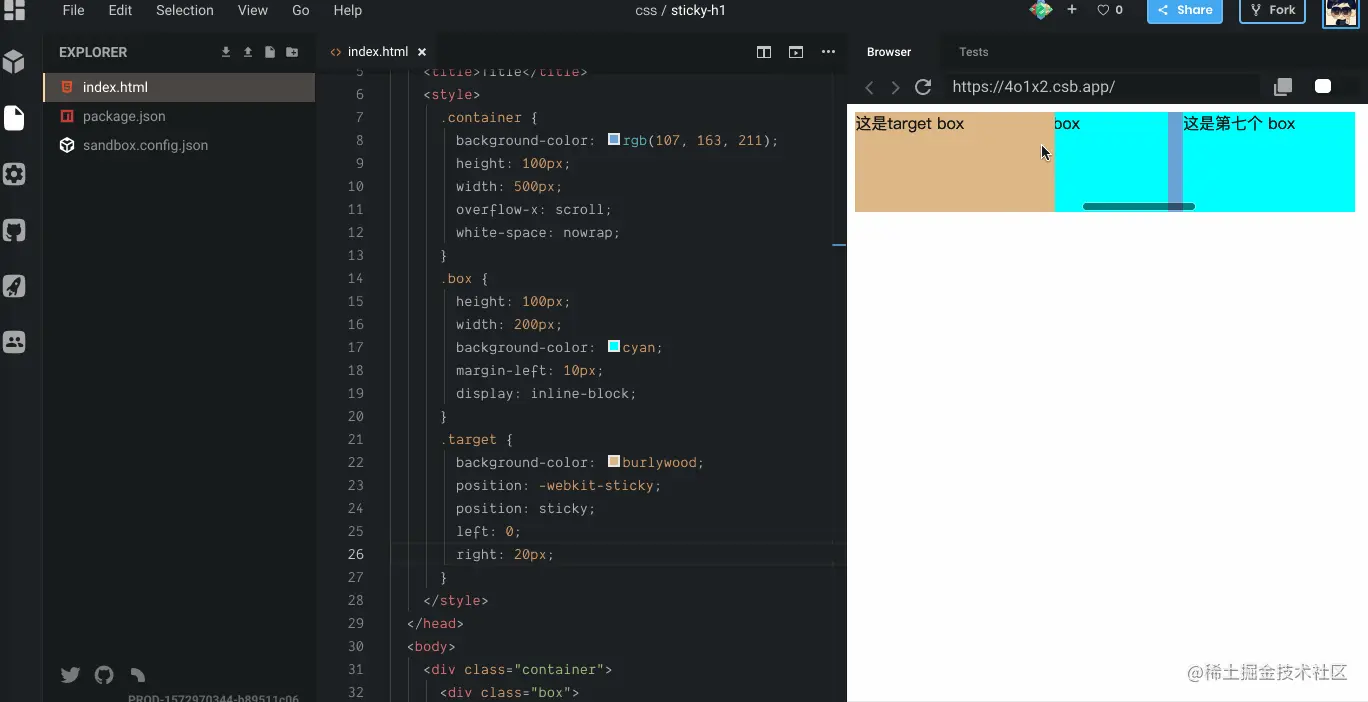This screenshot has height=702, width=1368.
Task: Open the Deployment rocket icon in sidebar
Action: (14, 286)
